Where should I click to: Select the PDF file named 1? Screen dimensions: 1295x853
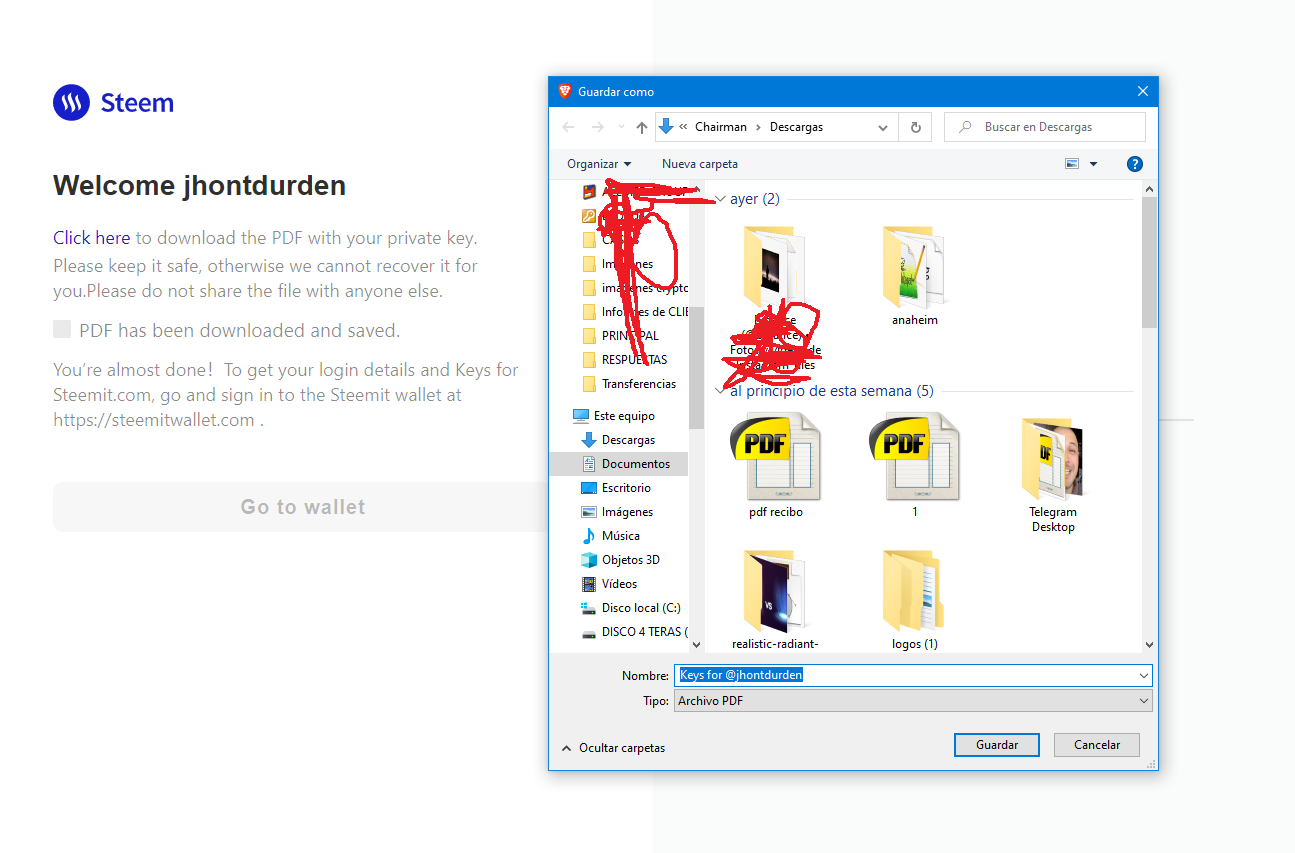point(915,465)
